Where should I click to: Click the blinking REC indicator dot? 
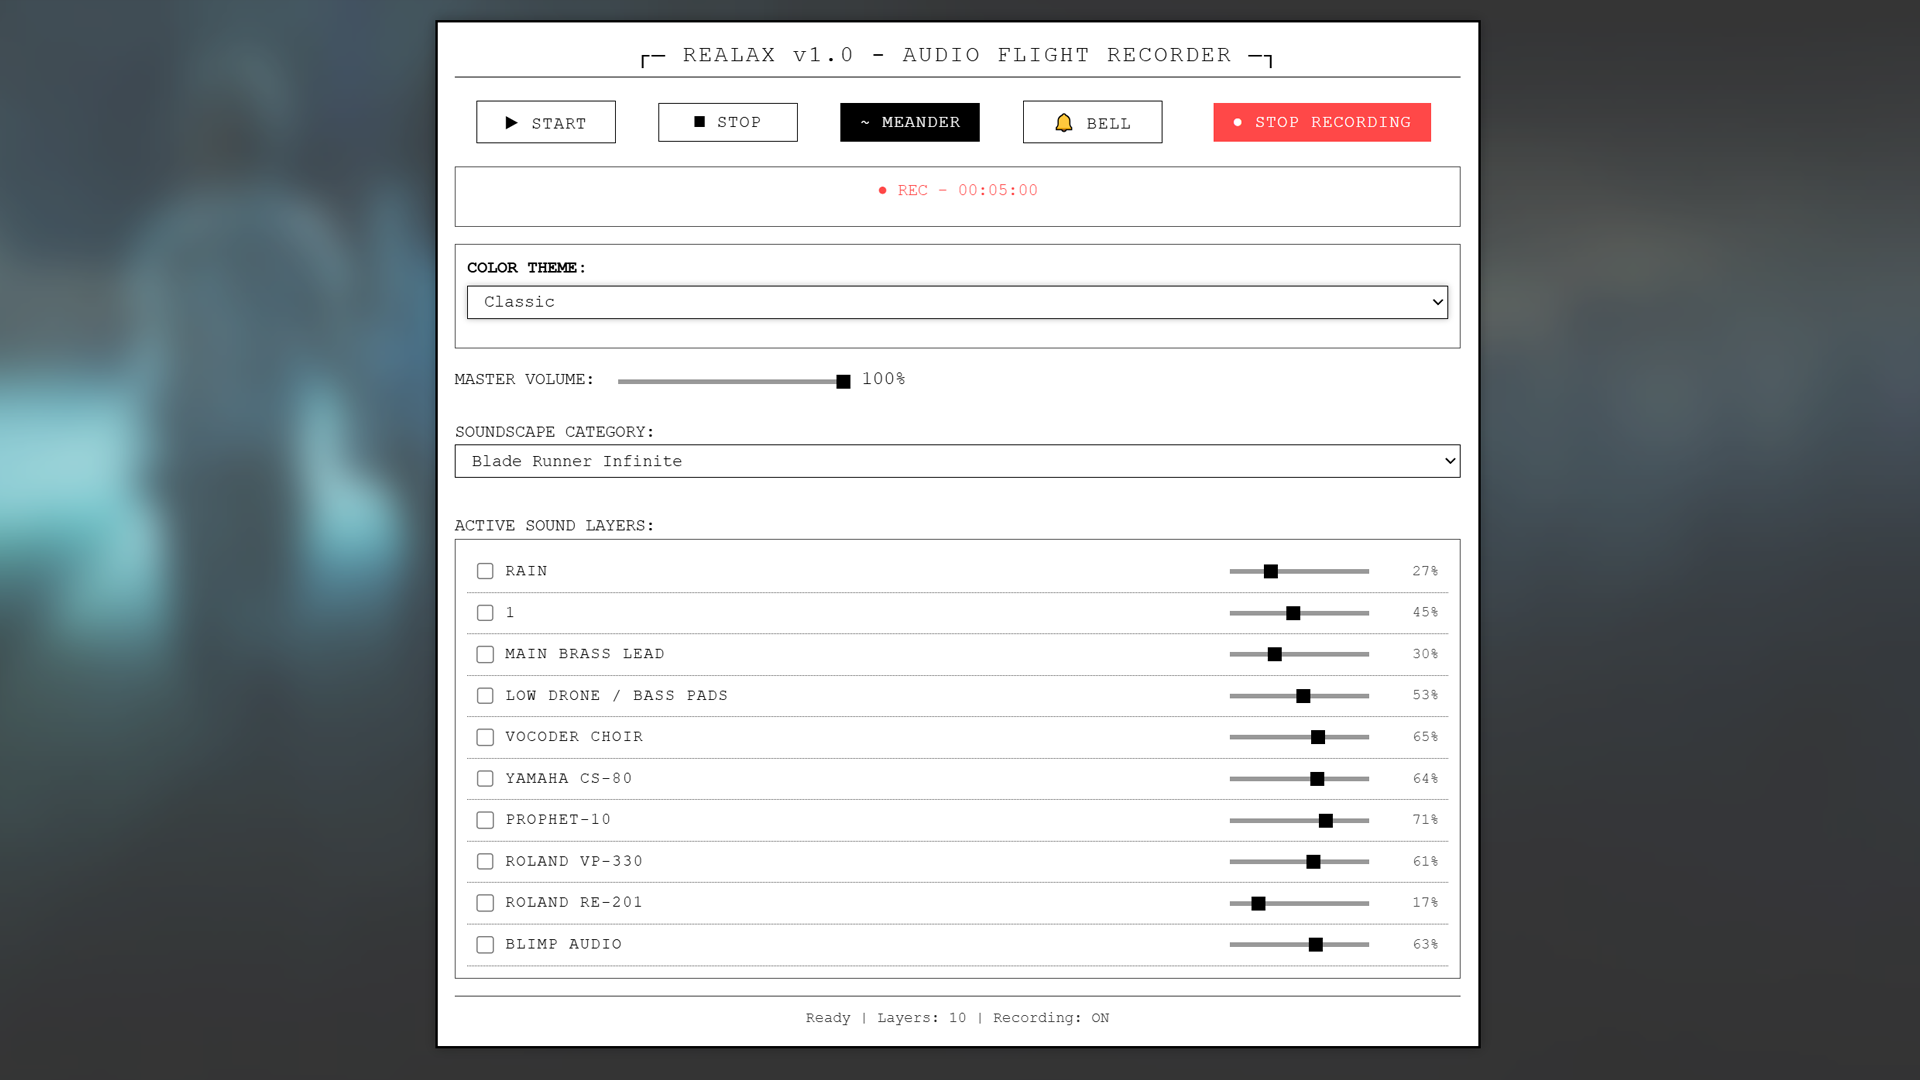(882, 190)
